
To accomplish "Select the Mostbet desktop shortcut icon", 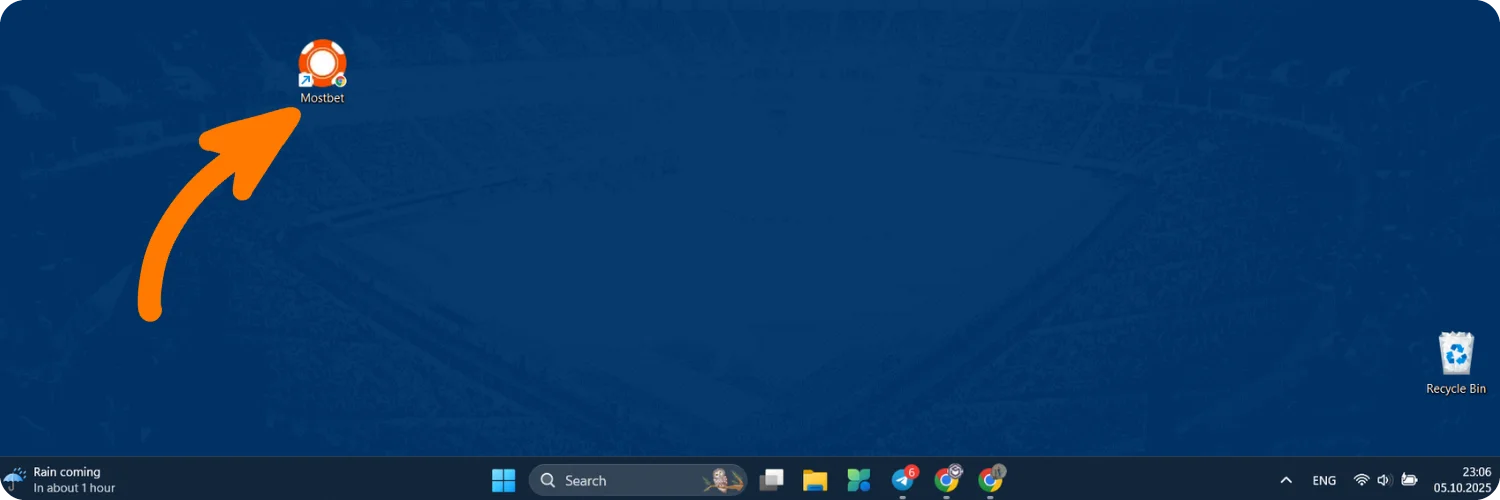I will tap(322, 71).
